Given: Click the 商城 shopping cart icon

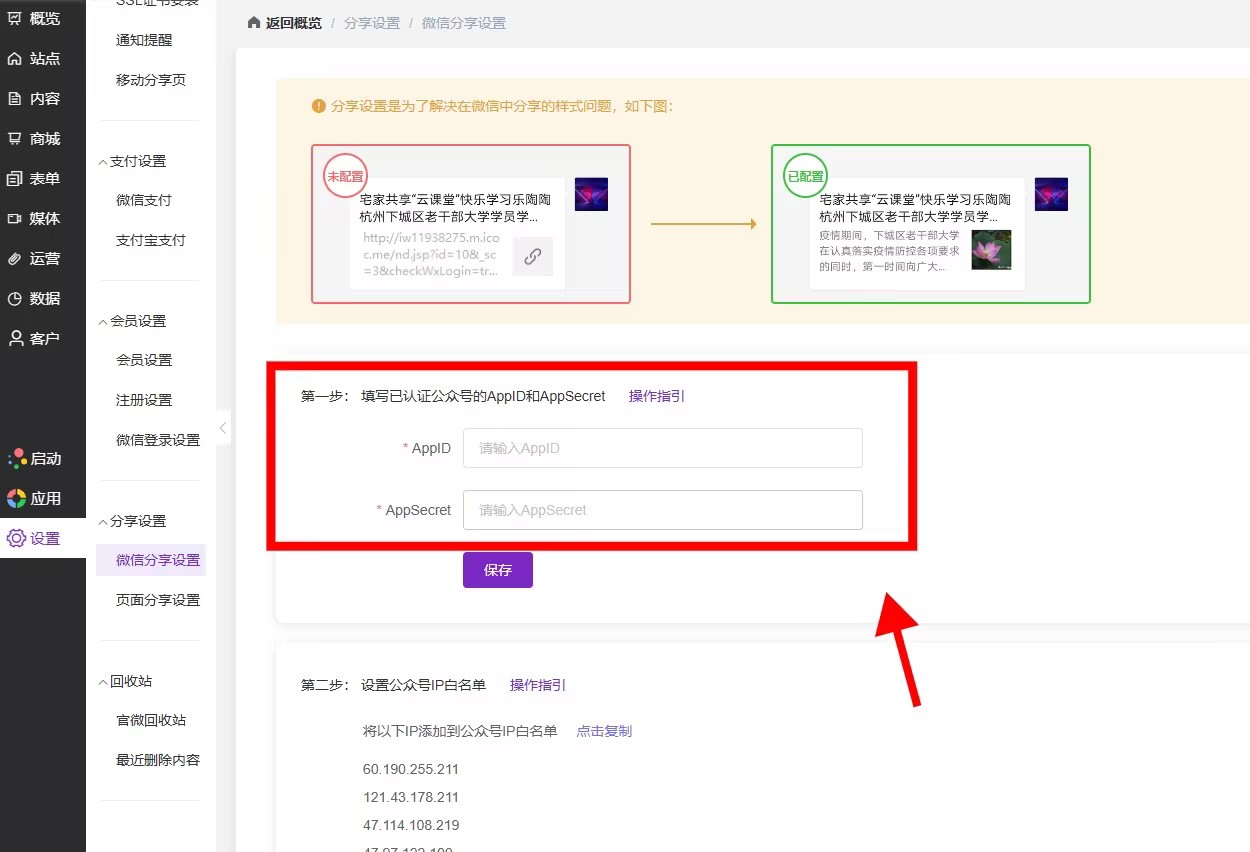Looking at the screenshot, I should click(15, 139).
